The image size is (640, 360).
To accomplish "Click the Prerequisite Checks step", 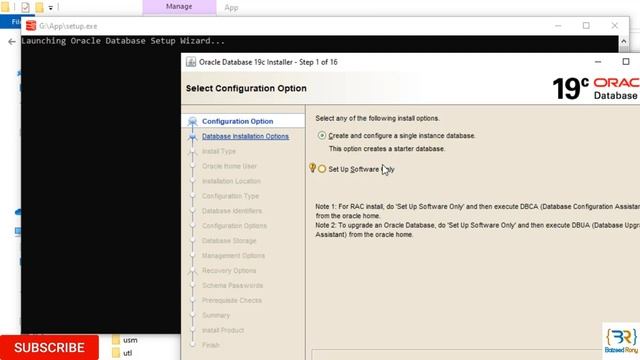I will tap(232, 300).
